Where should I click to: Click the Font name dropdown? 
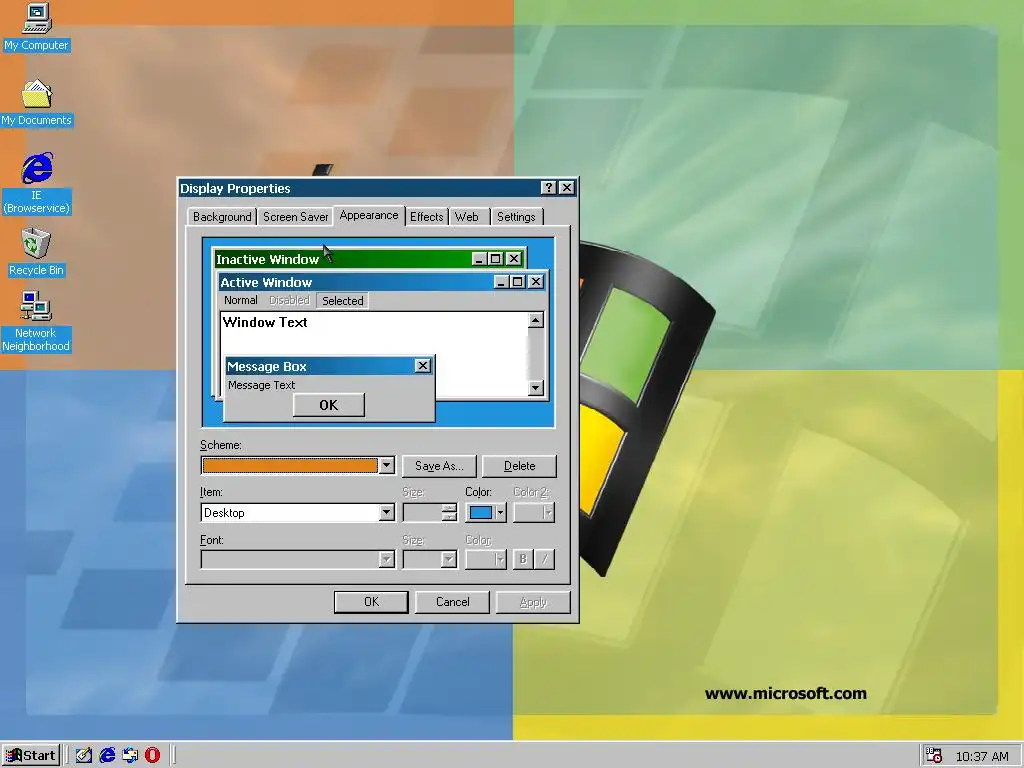point(298,560)
